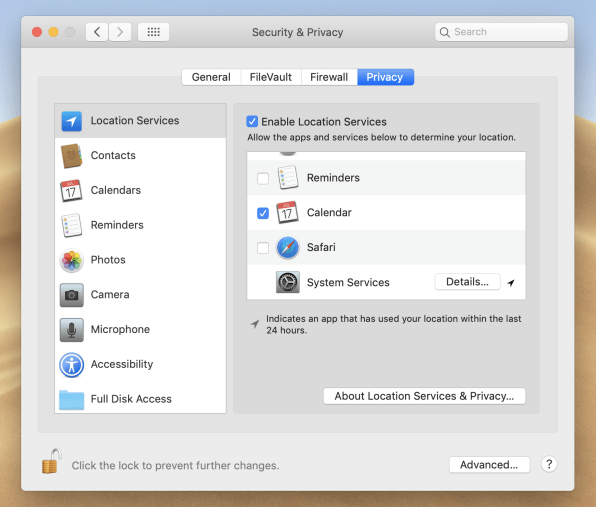
Task: Click the magnifying glass in search field
Action: pos(444,32)
